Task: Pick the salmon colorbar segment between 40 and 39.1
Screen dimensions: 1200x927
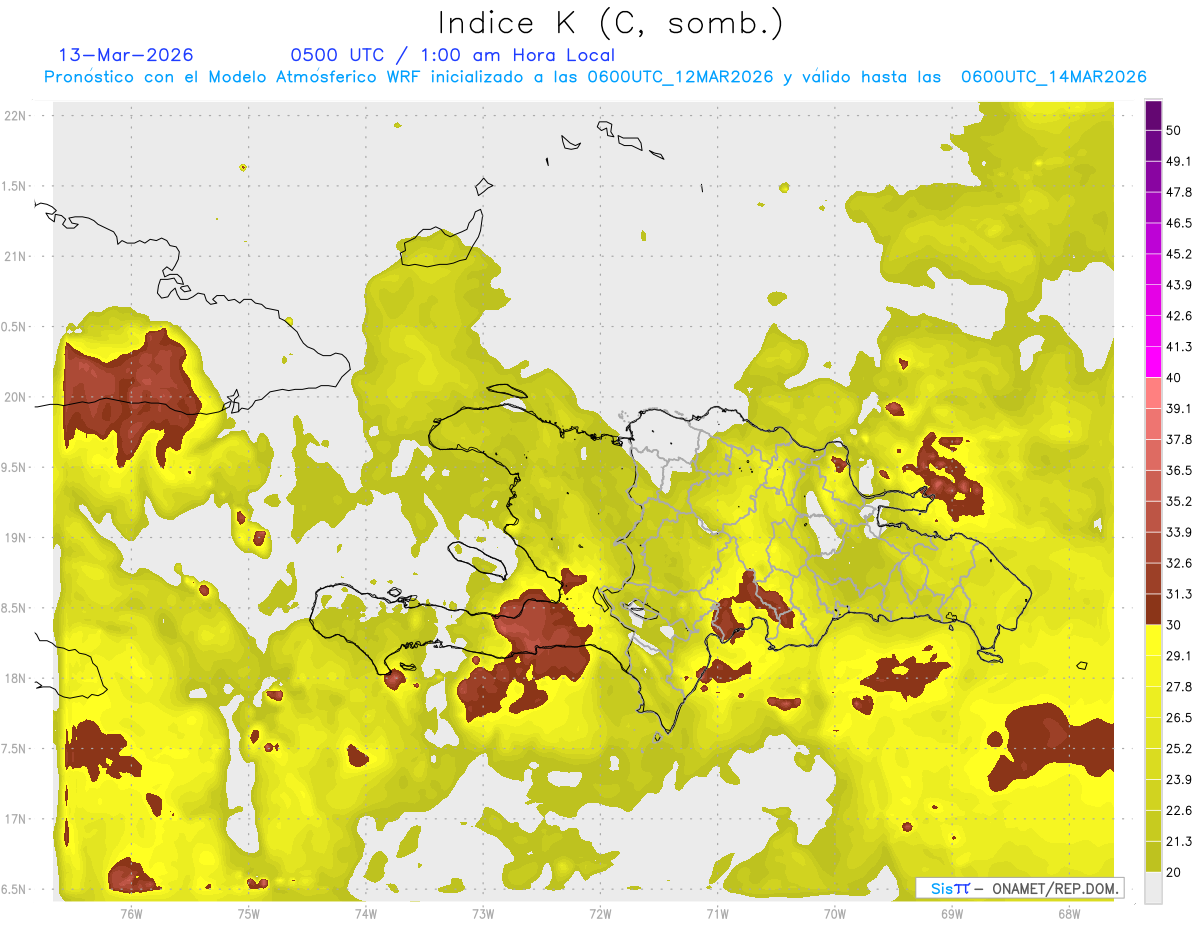Action: [1153, 393]
